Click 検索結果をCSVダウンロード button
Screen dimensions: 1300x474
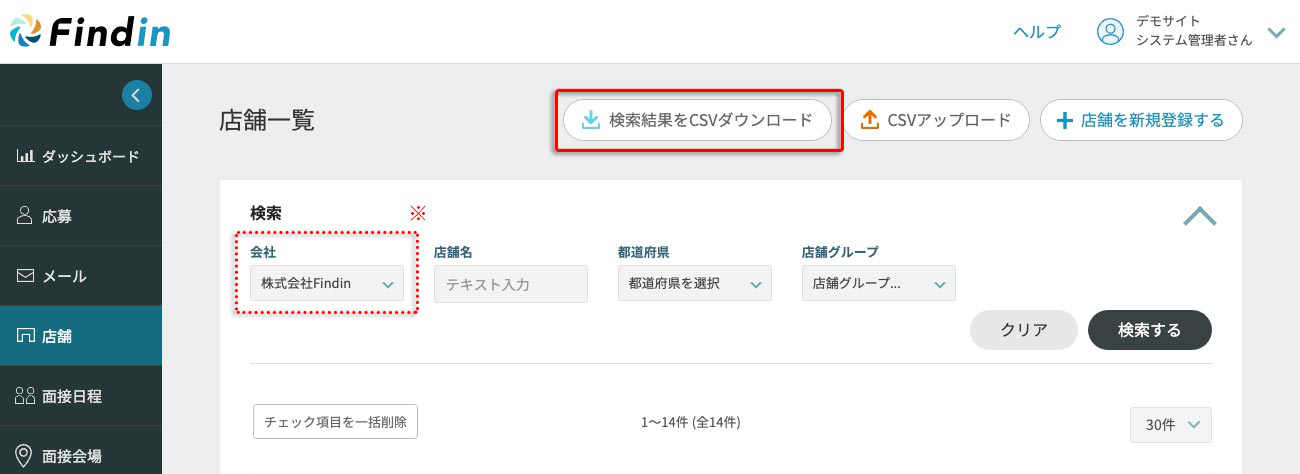[x=697, y=120]
